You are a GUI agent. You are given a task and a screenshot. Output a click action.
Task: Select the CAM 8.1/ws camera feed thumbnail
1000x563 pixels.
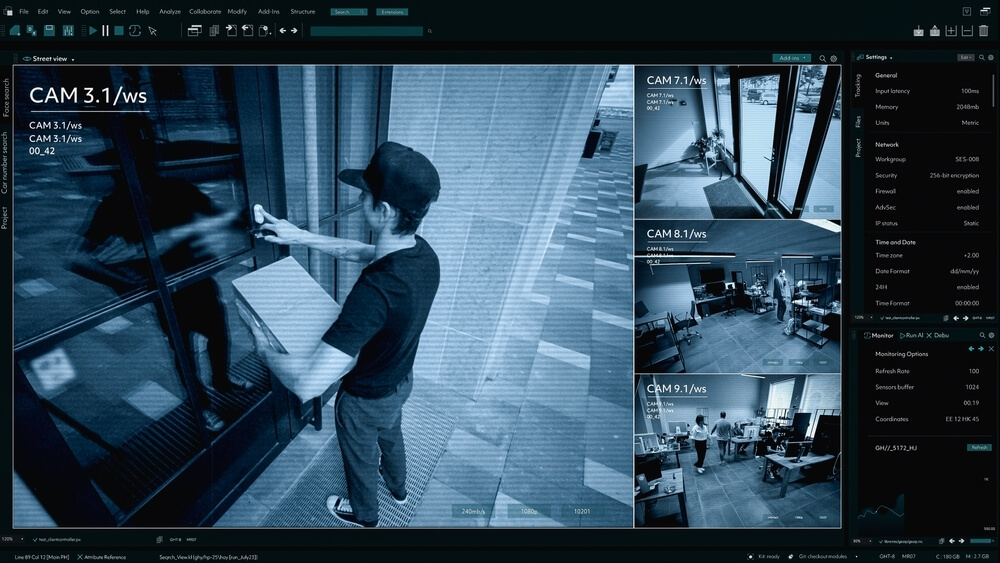pos(738,296)
